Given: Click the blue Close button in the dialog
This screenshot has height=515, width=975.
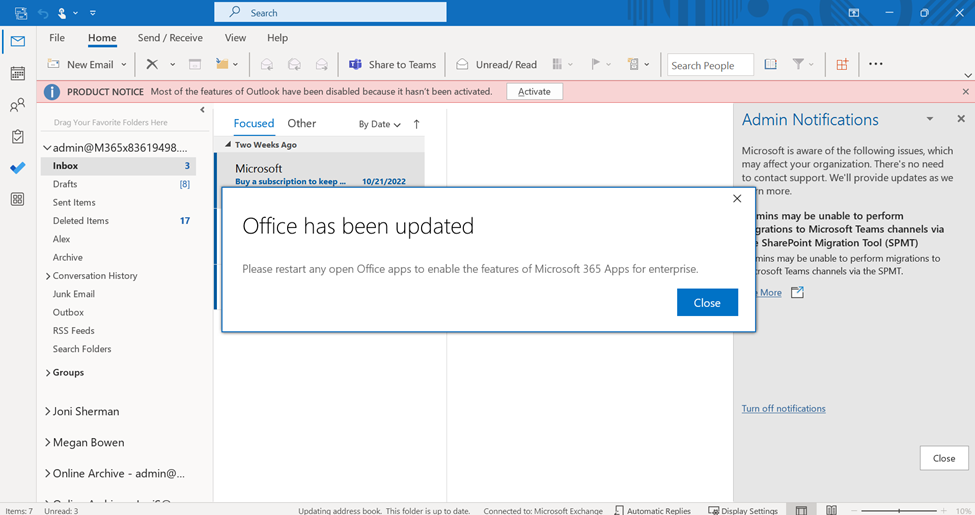Looking at the screenshot, I should (707, 302).
